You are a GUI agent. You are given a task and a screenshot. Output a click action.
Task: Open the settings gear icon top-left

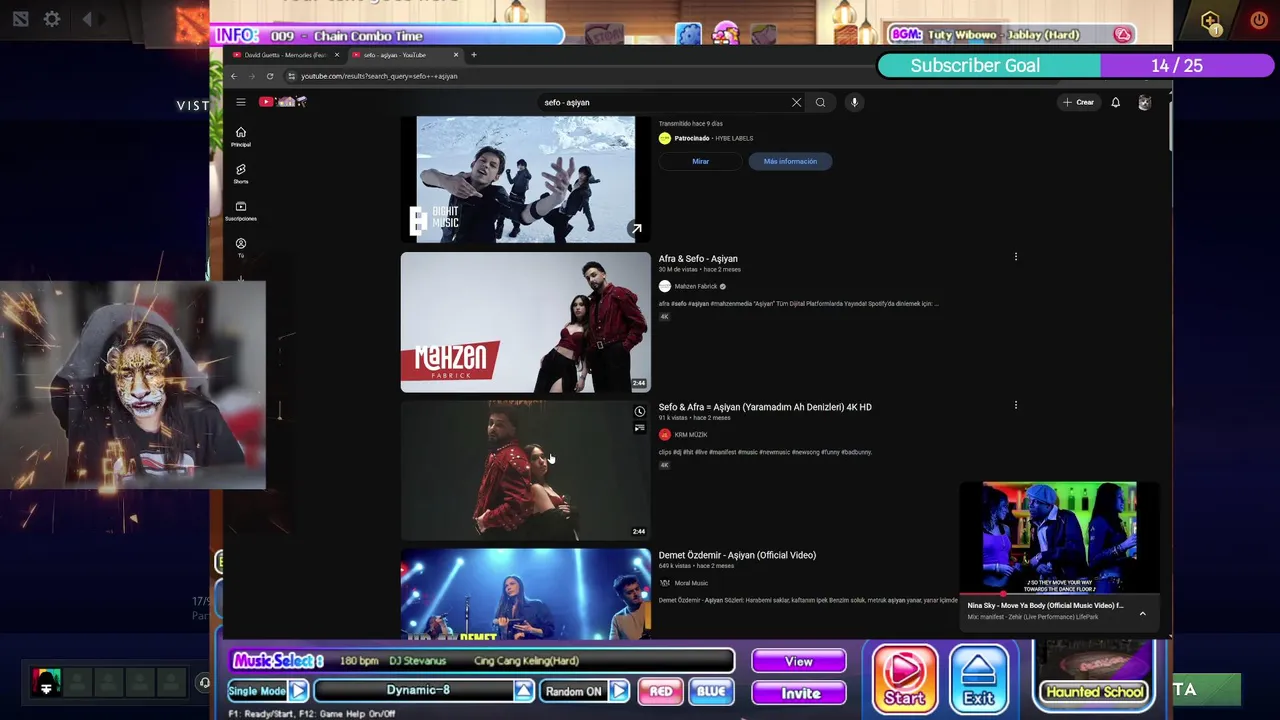click(x=52, y=19)
